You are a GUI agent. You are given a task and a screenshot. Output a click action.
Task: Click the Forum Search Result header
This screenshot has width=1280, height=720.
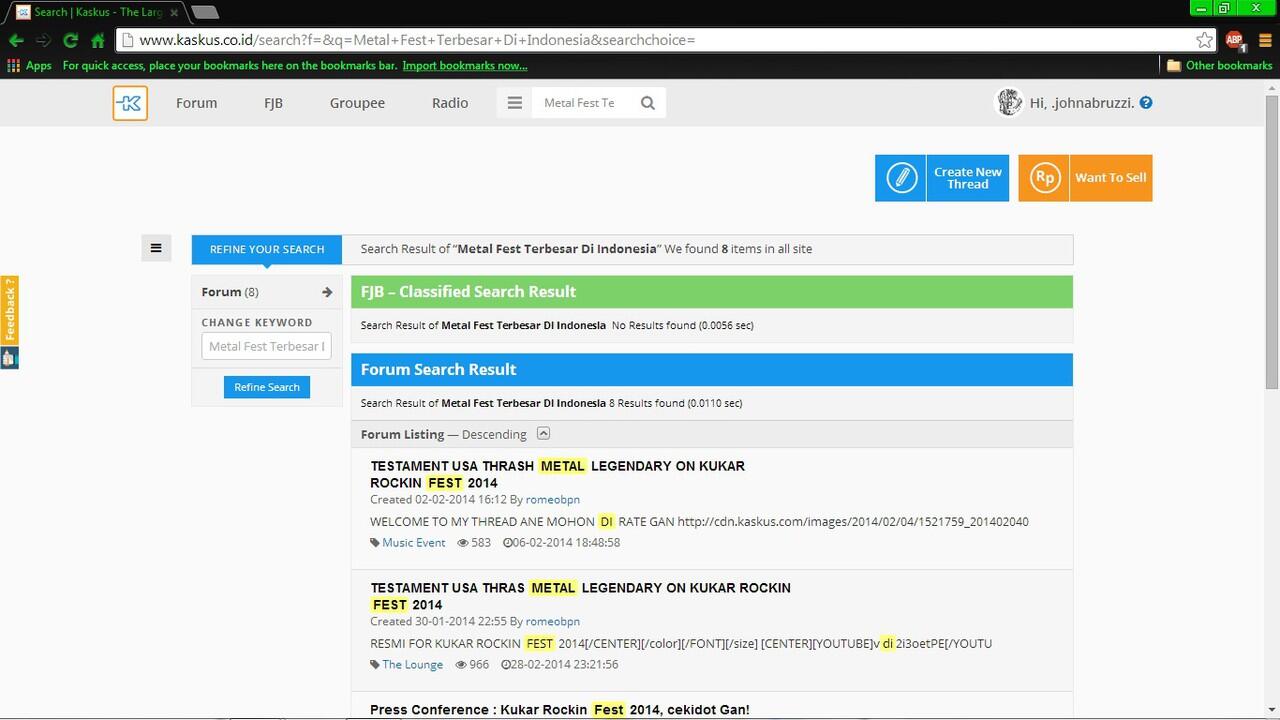(x=712, y=370)
